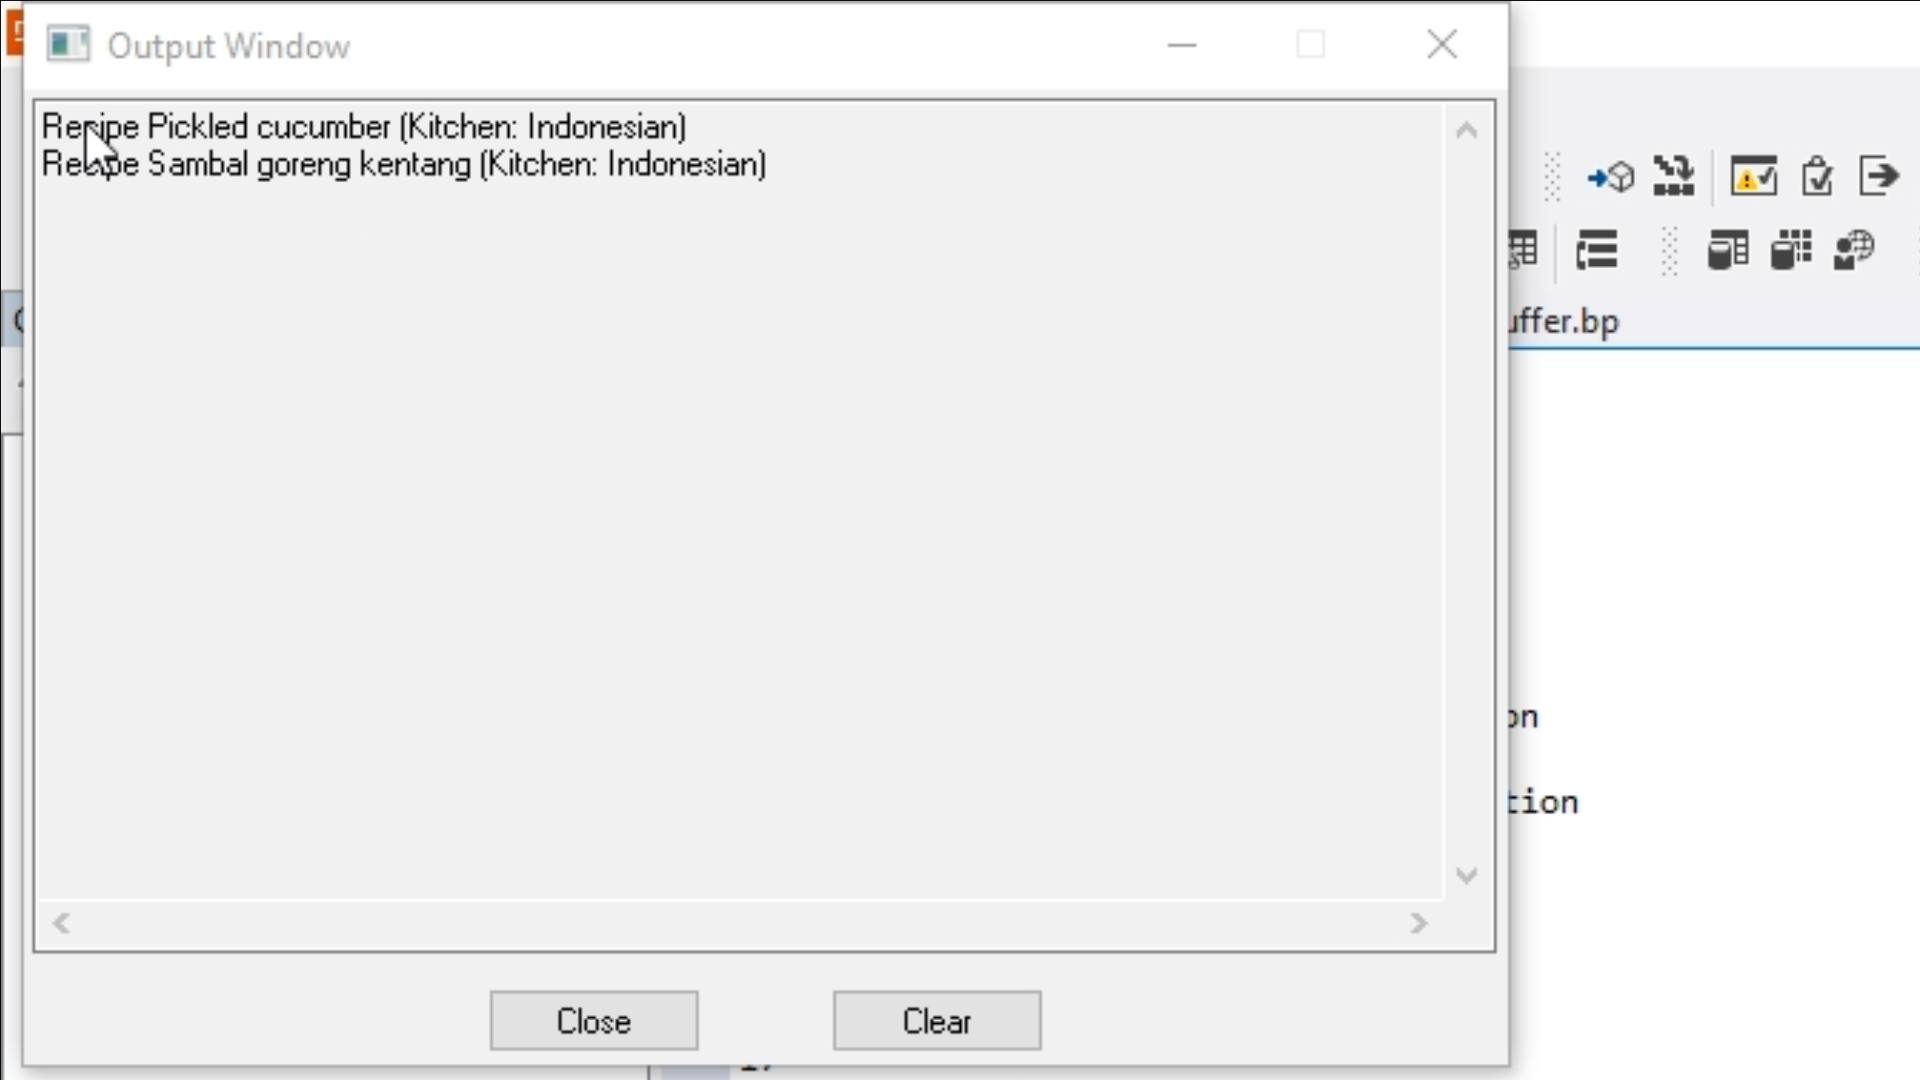Click the vertical scrollbar down arrow
Image resolution: width=1920 pixels, height=1080 pixels.
1466,876
